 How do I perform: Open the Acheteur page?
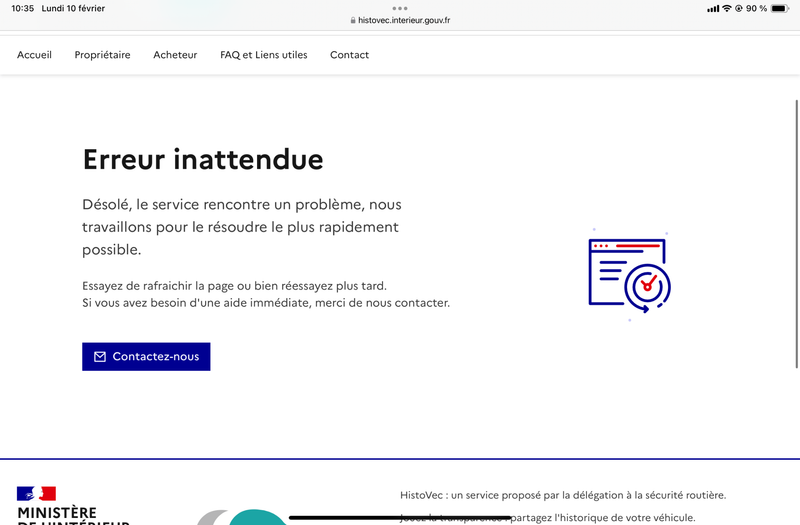tap(175, 55)
